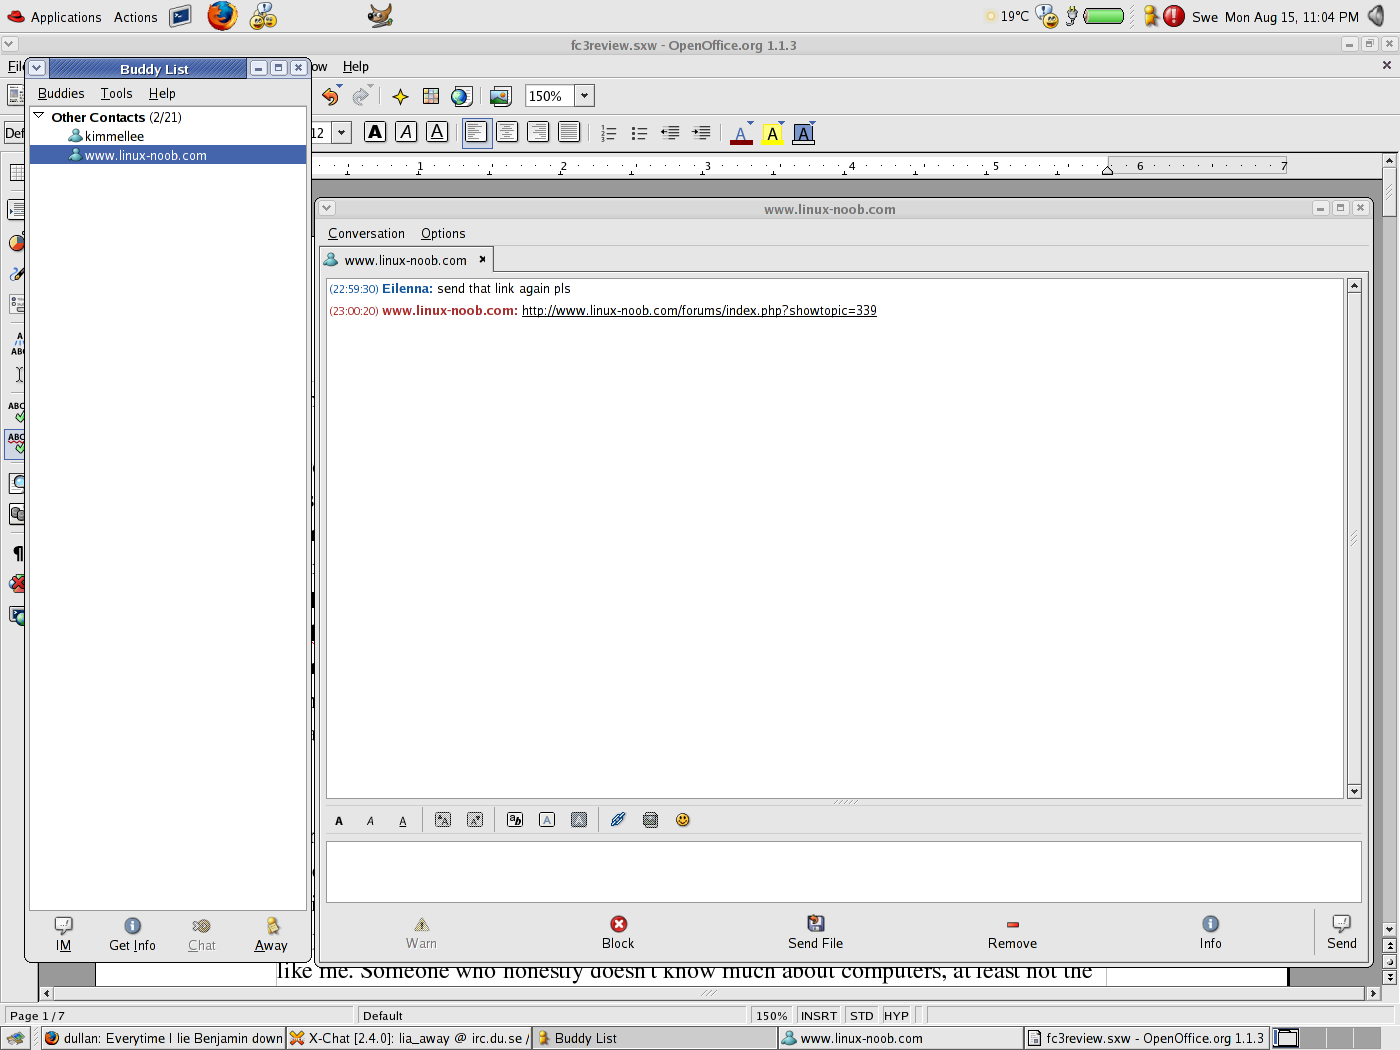Click larger font size chat icon
1400x1050 pixels.
[443, 820]
